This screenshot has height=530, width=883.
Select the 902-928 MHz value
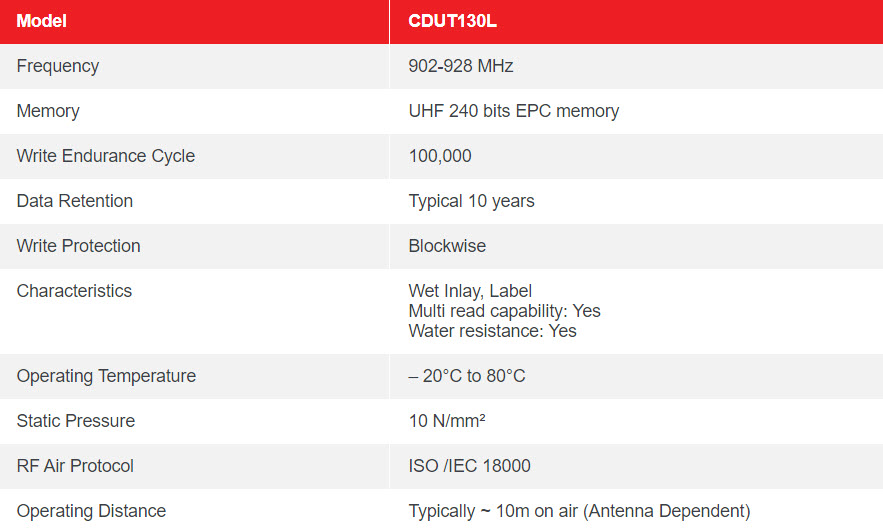(x=461, y=66)
